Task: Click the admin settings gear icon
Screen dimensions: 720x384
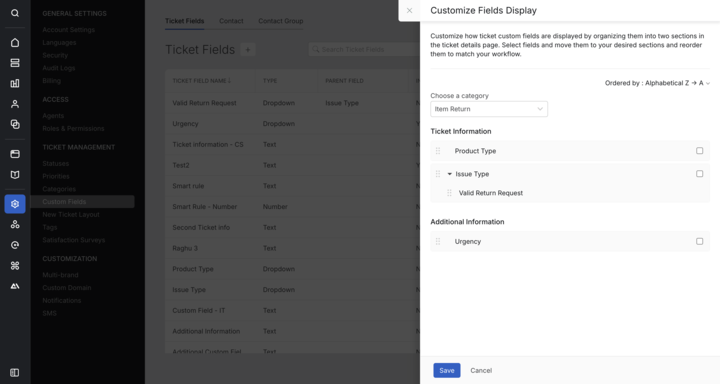Action: click(15, 204)
